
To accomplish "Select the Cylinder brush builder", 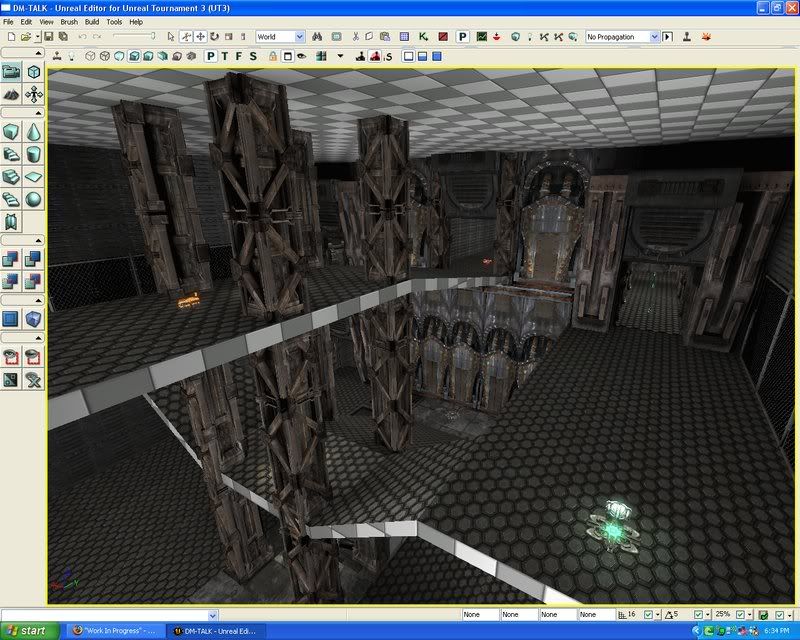I will pos(34,154).
